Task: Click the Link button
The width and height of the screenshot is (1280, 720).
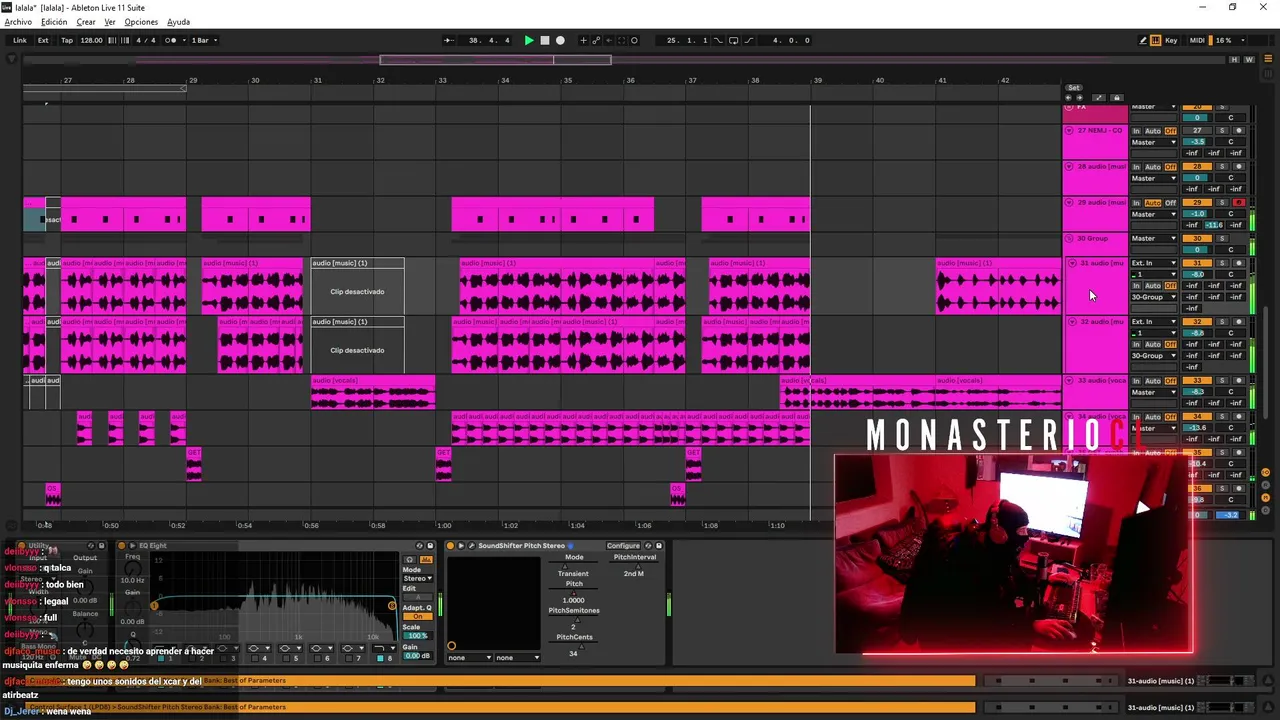Action: pos(20,40)
